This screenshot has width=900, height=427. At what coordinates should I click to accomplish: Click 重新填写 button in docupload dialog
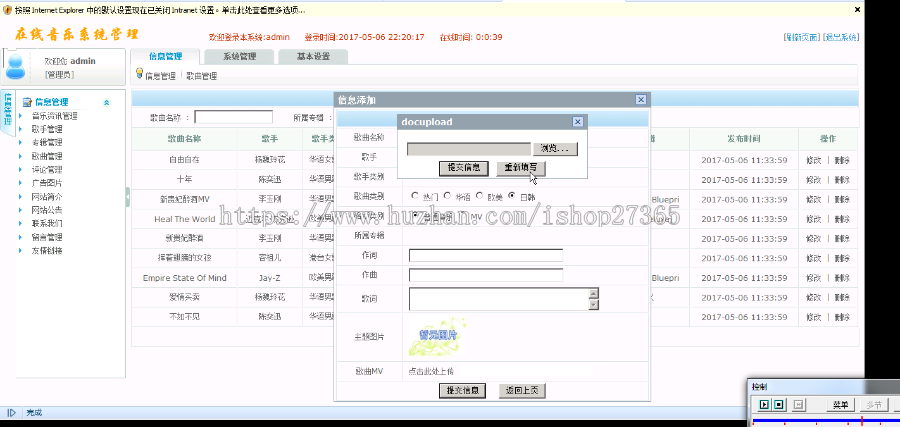pyautogui.click(x=521, y=168)
